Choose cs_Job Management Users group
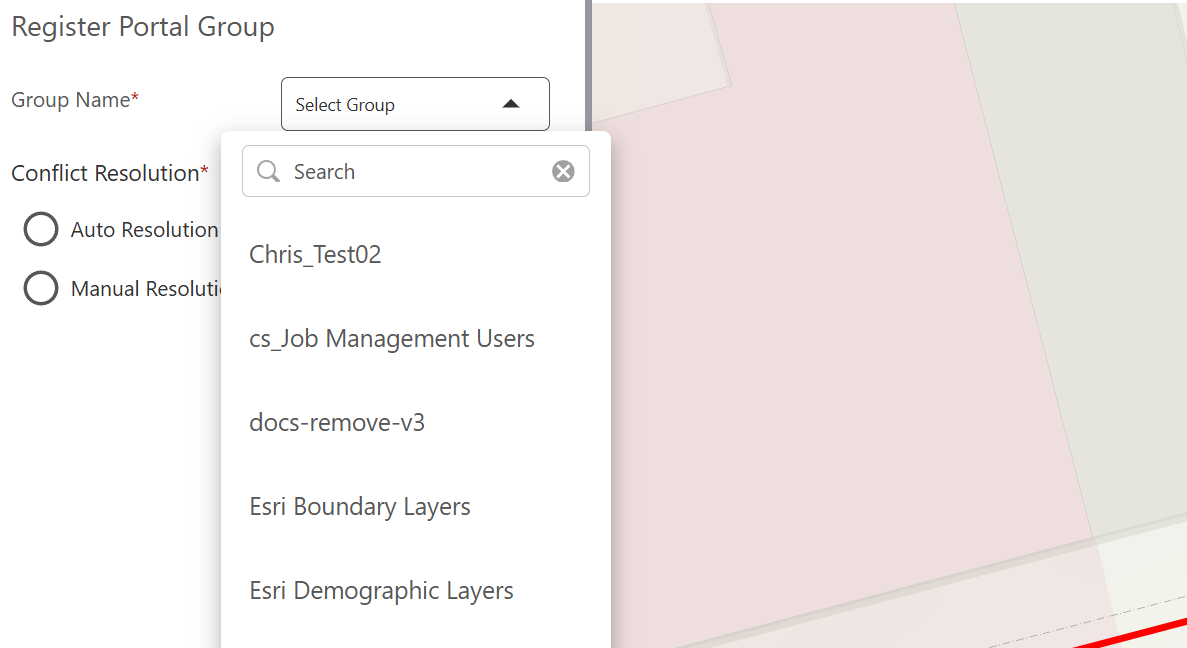The height and width of the screenshot is (648, 1187). click(416, 338)
